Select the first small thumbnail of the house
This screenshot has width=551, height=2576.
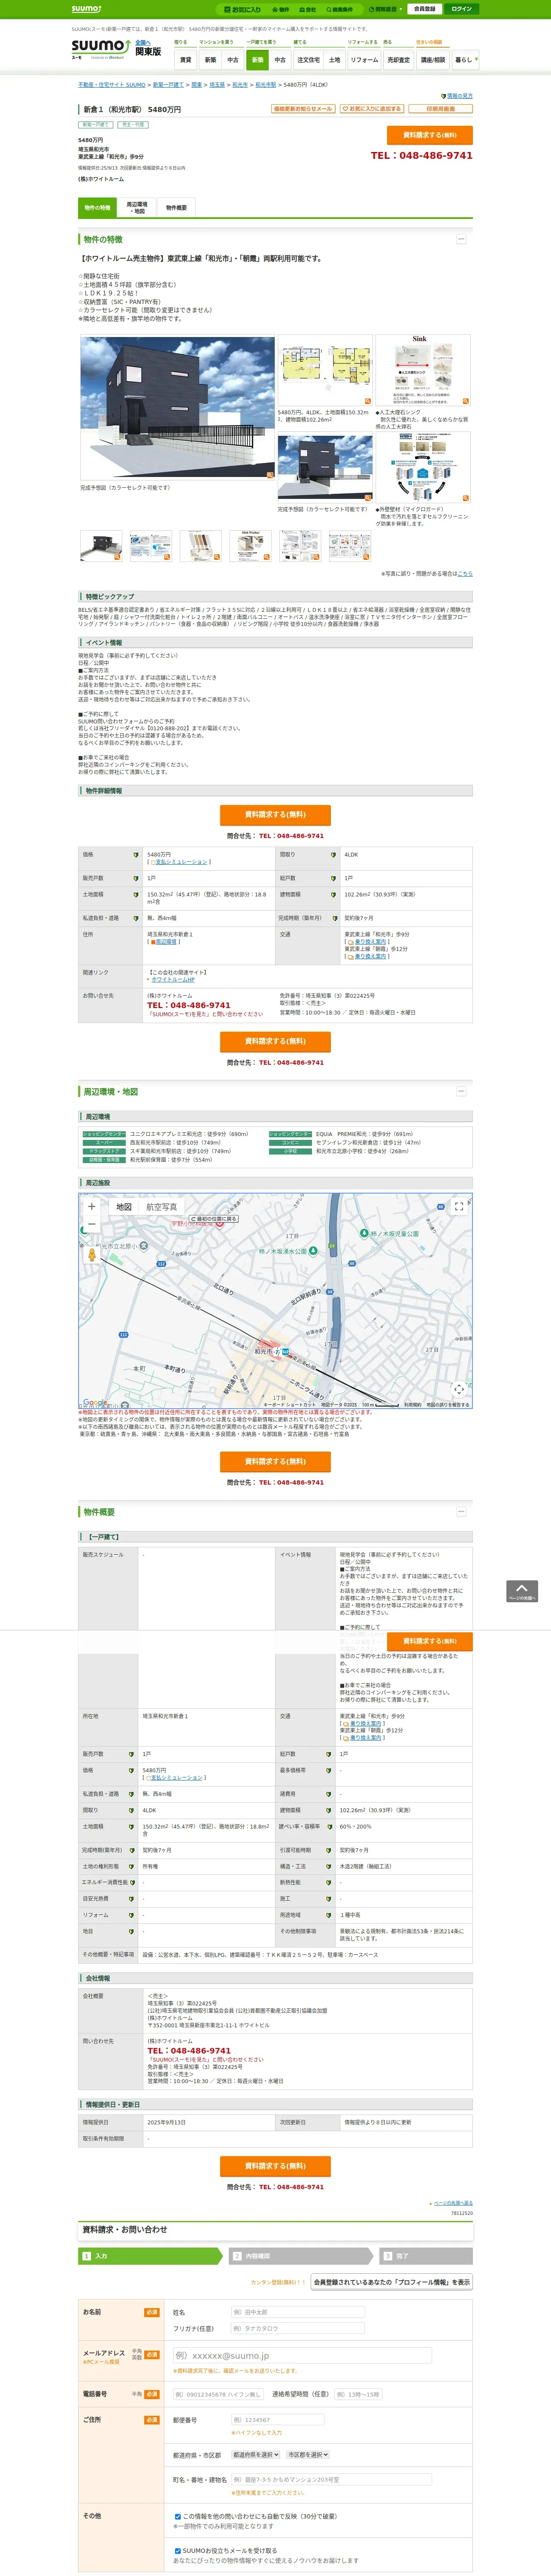[101, 546]
